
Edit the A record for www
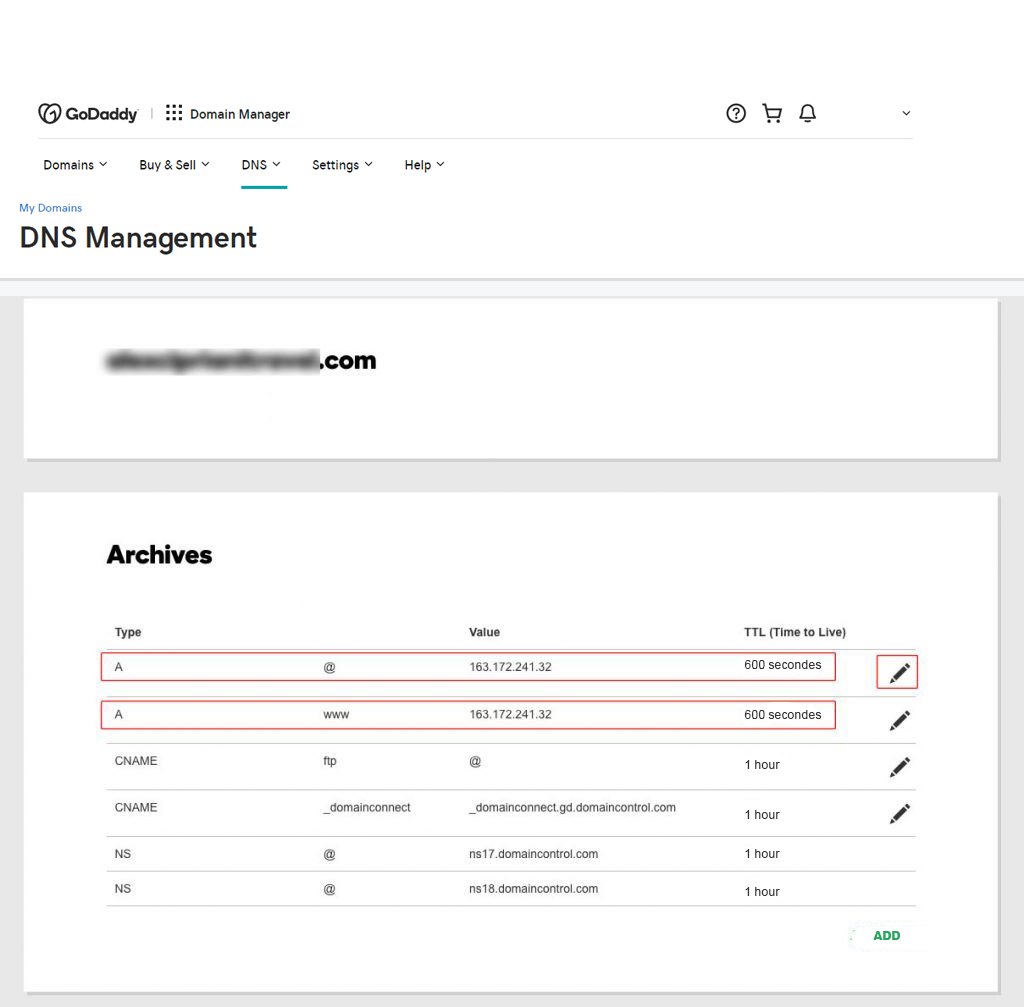click(x=899, y=720)
